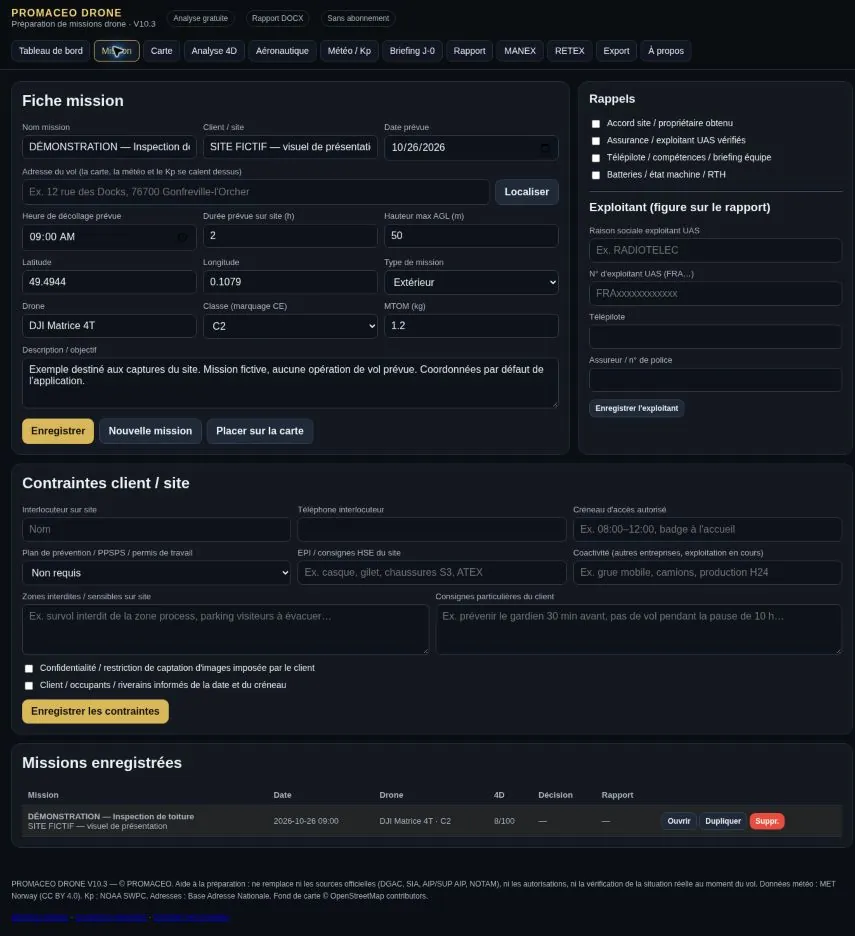Open the saved DÉMONSTRATION mission with Ouvrir

[679, 821]
